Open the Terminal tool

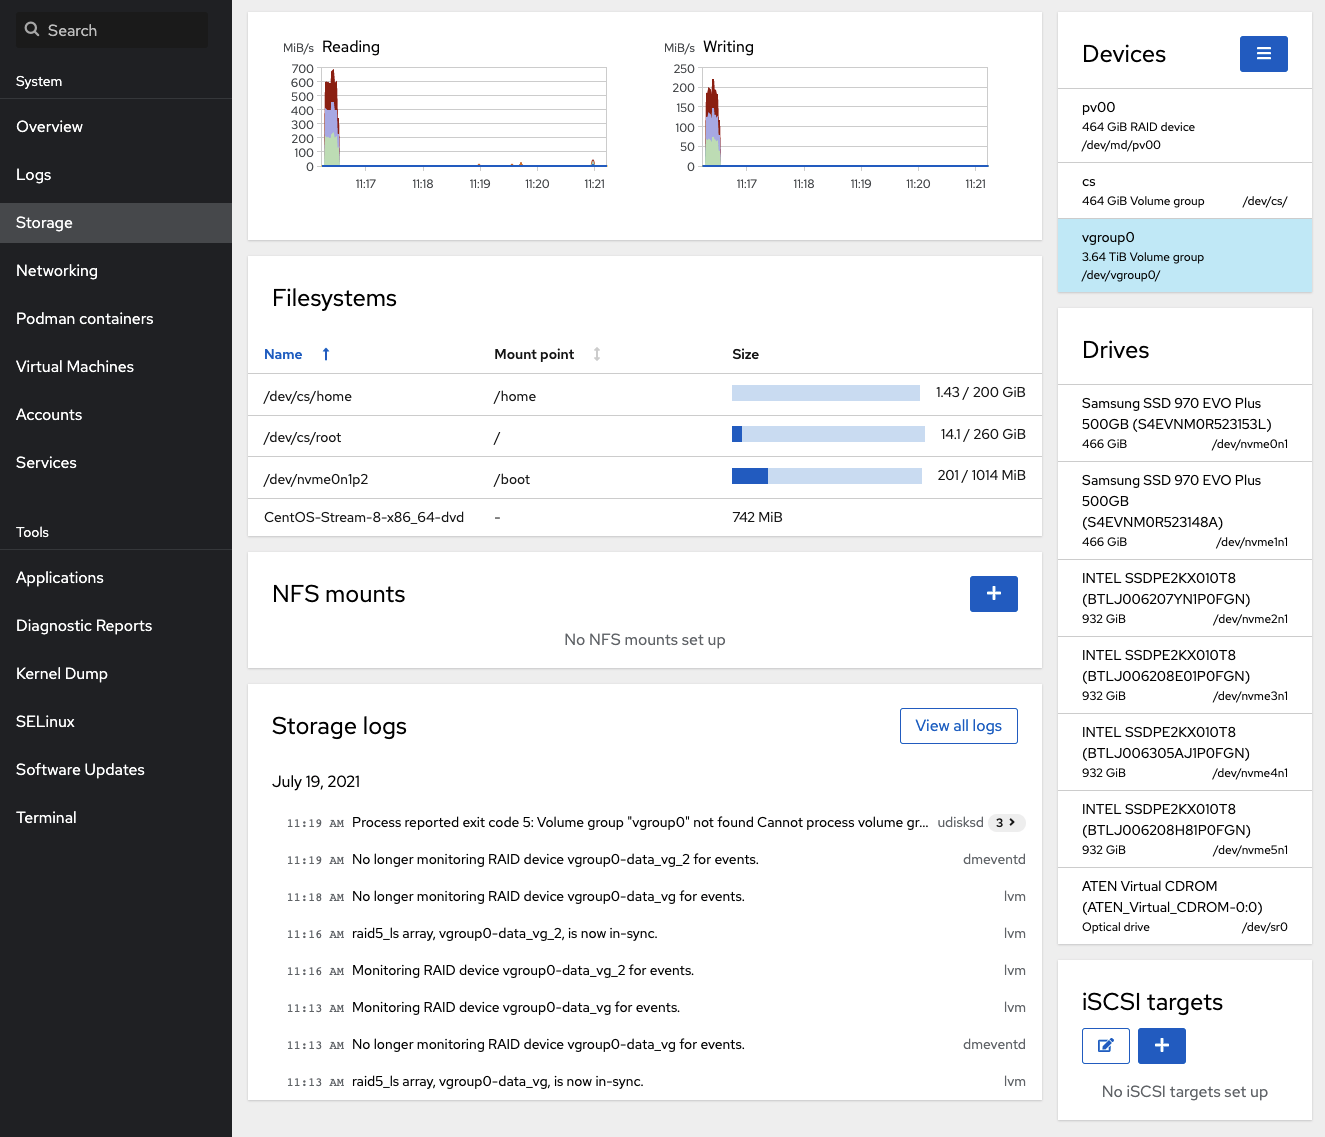46,818
